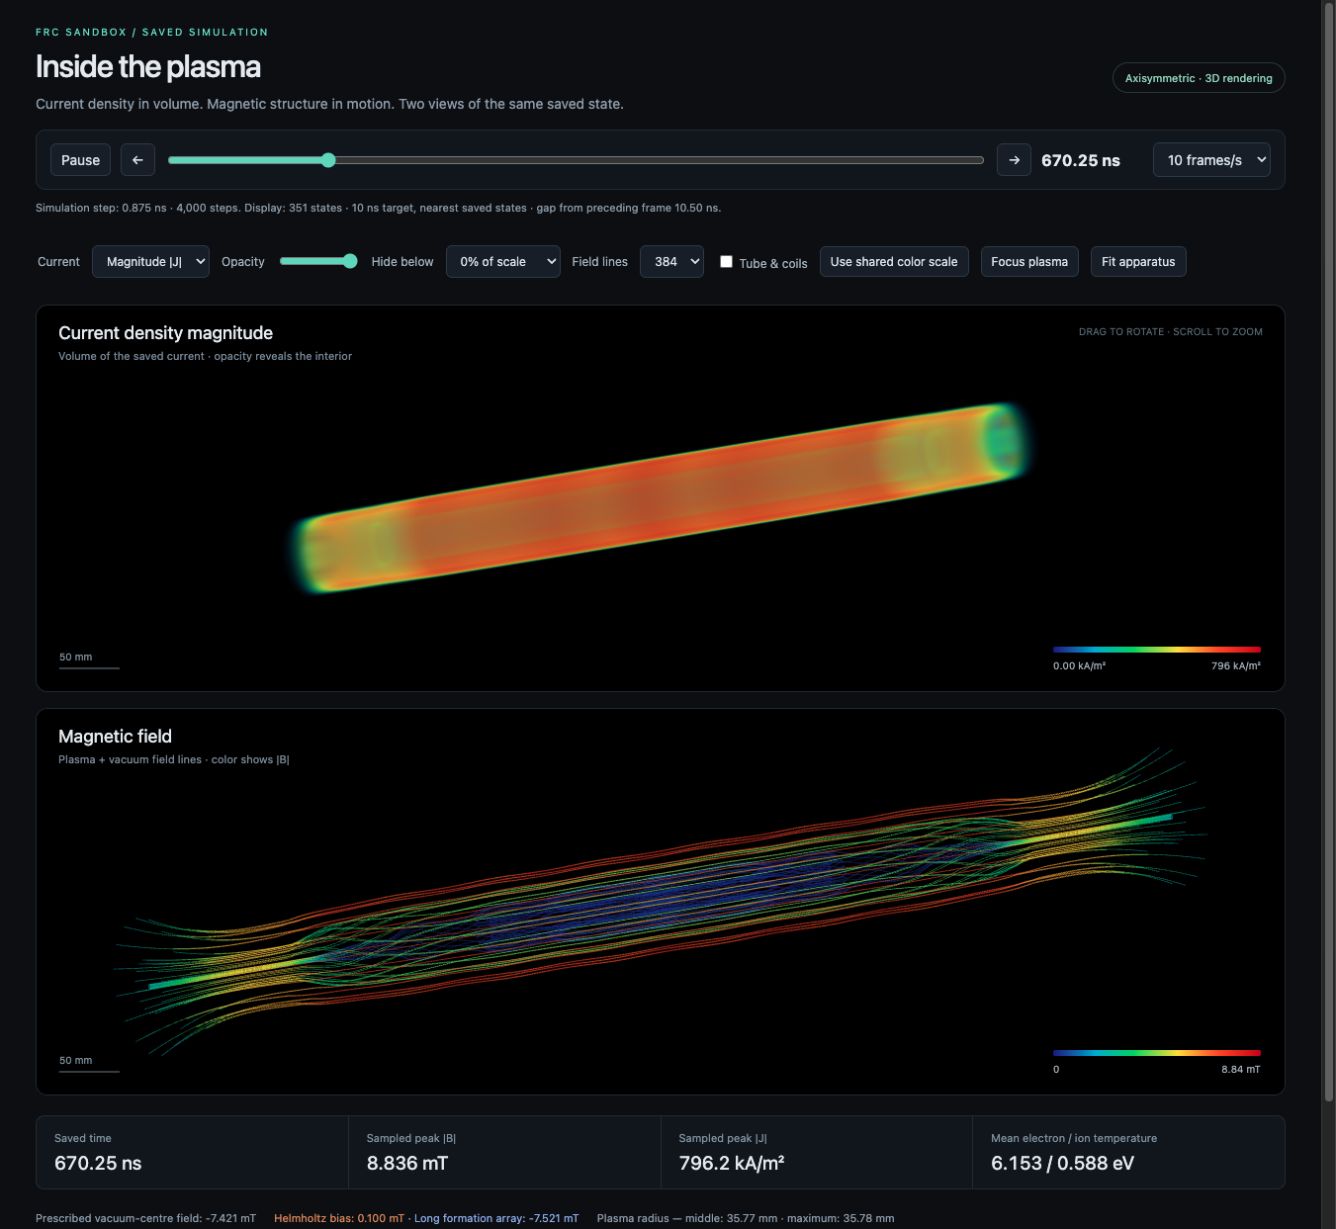This screenshot has width=1336, height=1229.
Task: Click the Magnetic field panel heading
Action: [x=115, y=736]
